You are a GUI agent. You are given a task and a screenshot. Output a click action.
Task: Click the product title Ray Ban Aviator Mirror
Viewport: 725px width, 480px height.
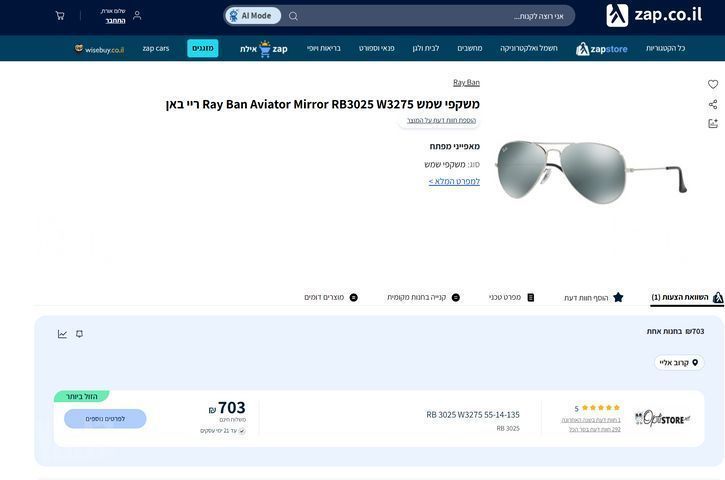323,104
